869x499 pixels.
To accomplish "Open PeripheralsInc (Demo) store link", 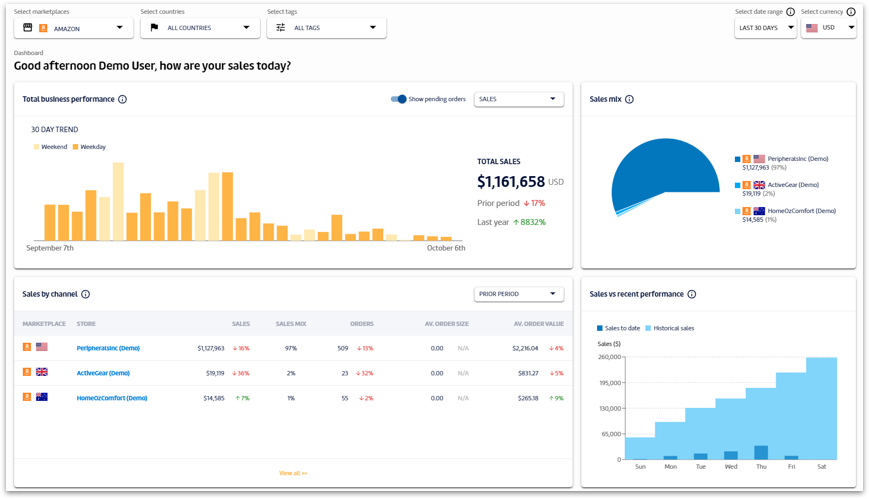I will click(108, 348).
